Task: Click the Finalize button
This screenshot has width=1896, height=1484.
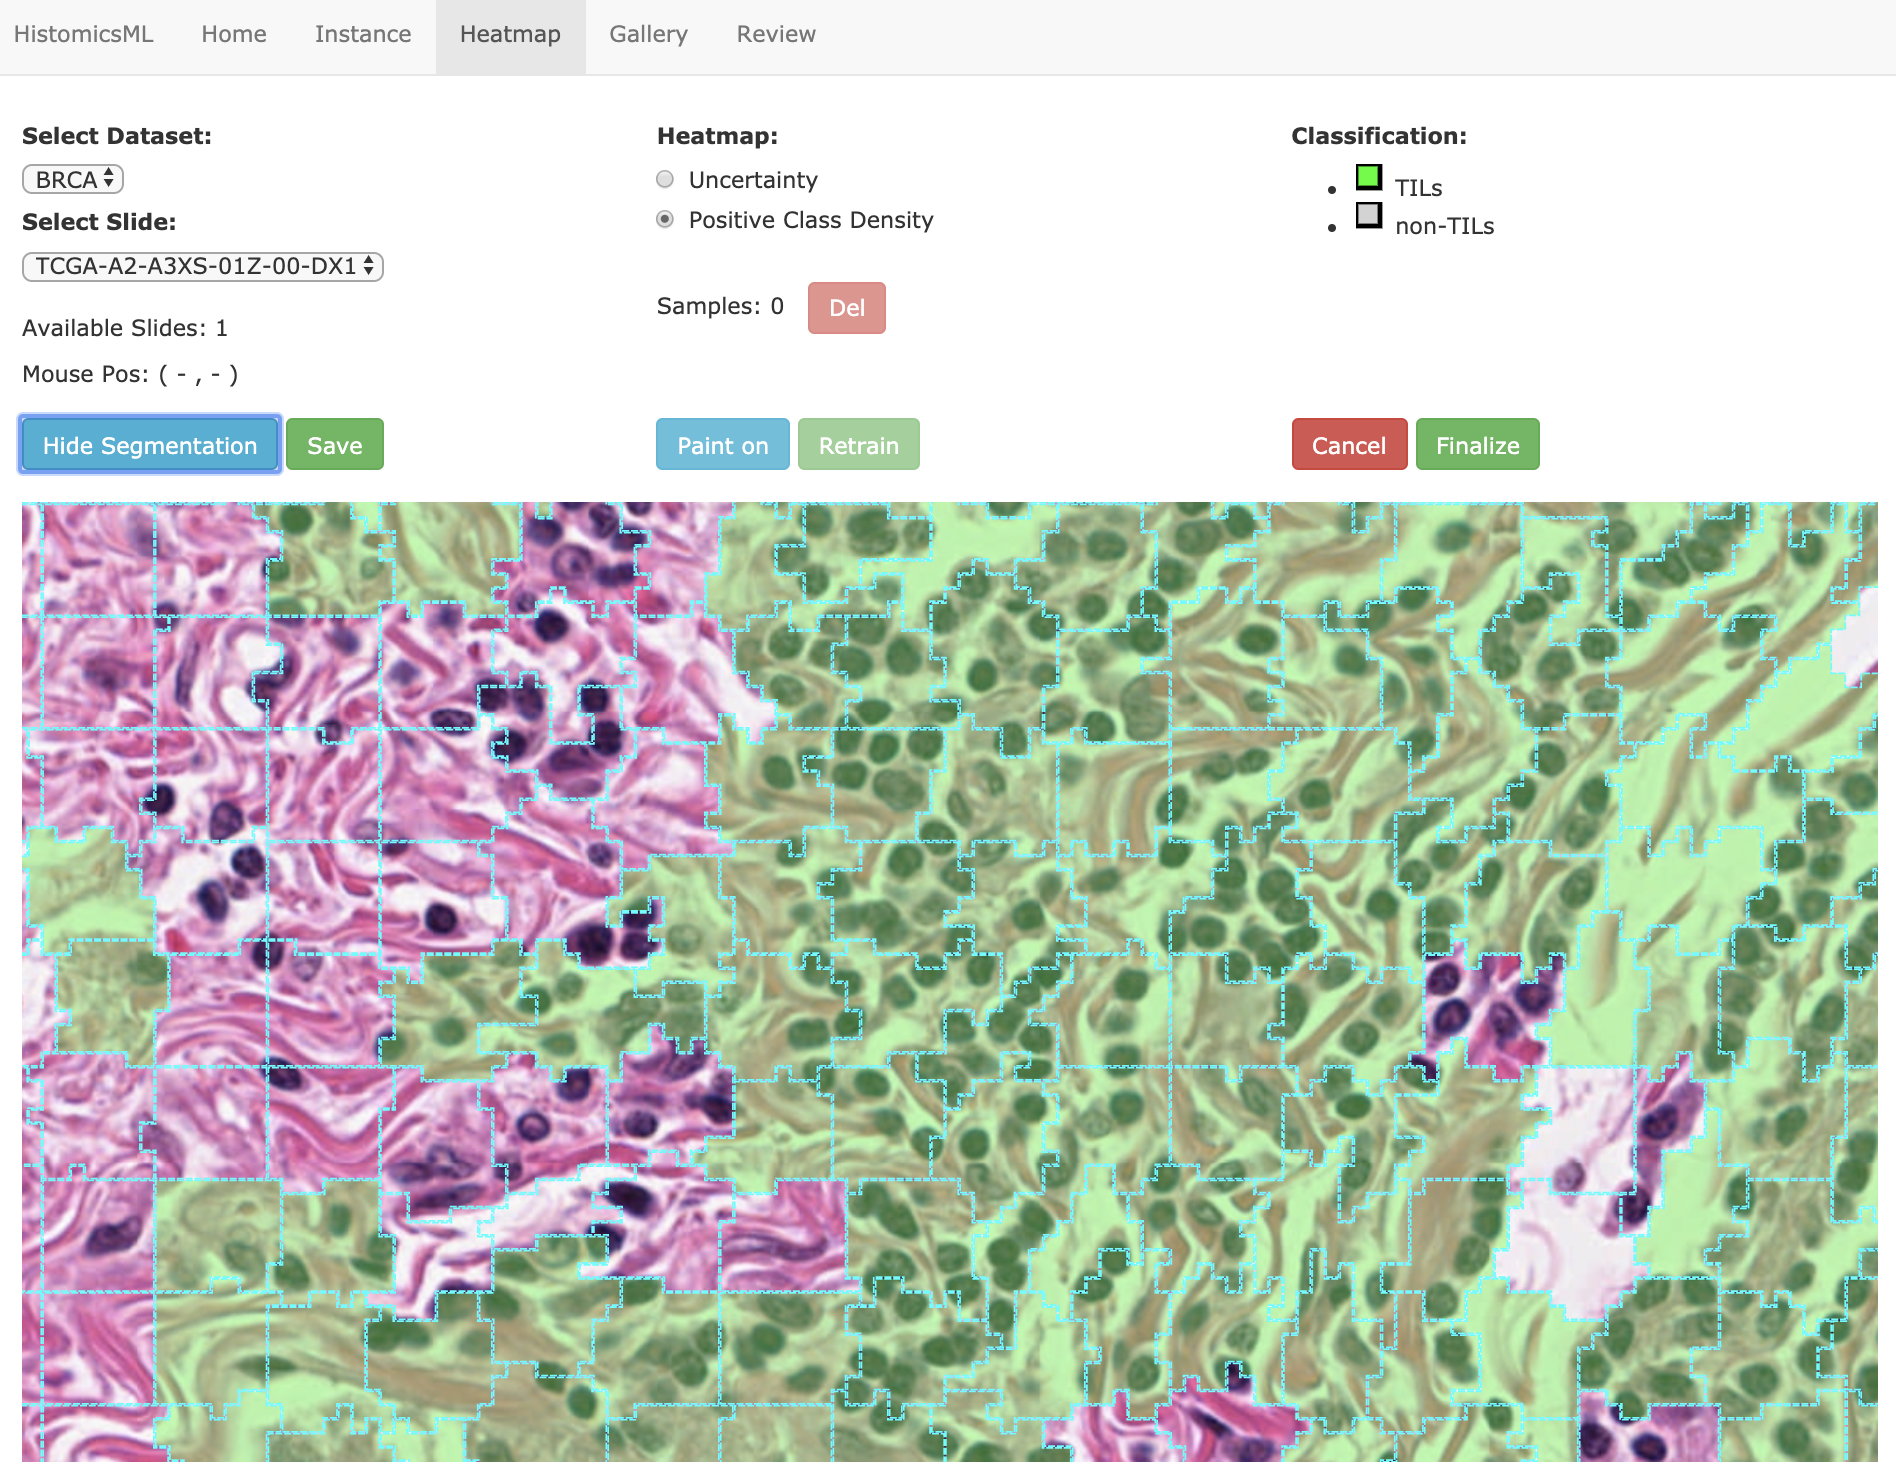Action: coord(1478,445)
